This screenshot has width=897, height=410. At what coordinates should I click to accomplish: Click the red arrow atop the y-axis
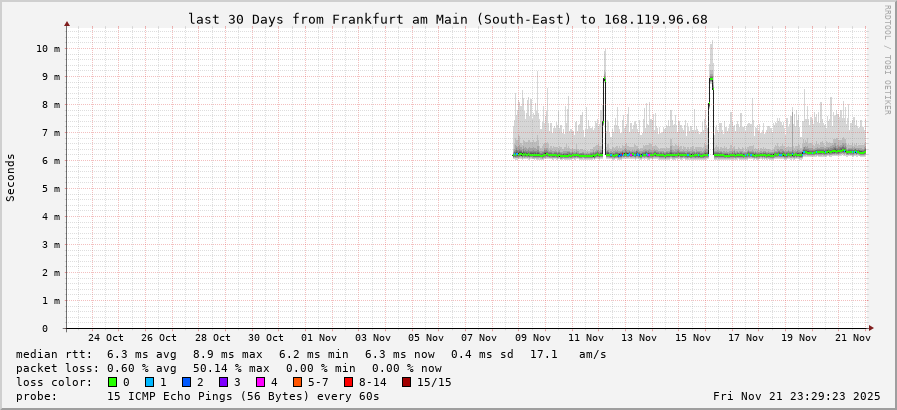coord(67,23)
